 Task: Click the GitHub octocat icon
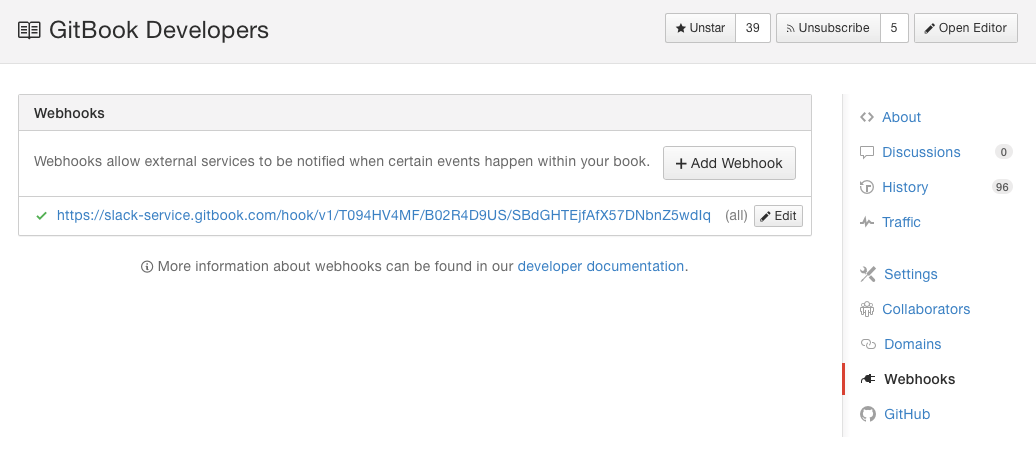click(x=867, y=414)
